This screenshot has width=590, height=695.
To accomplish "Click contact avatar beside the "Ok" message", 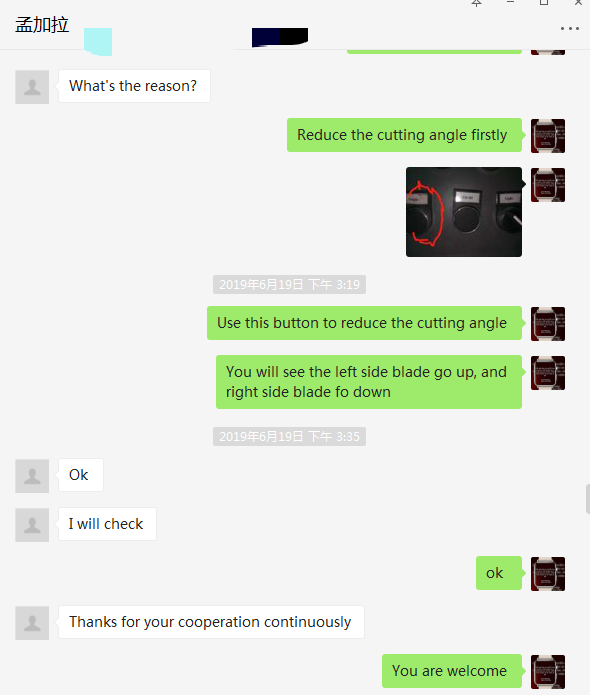I will point(32,476).
